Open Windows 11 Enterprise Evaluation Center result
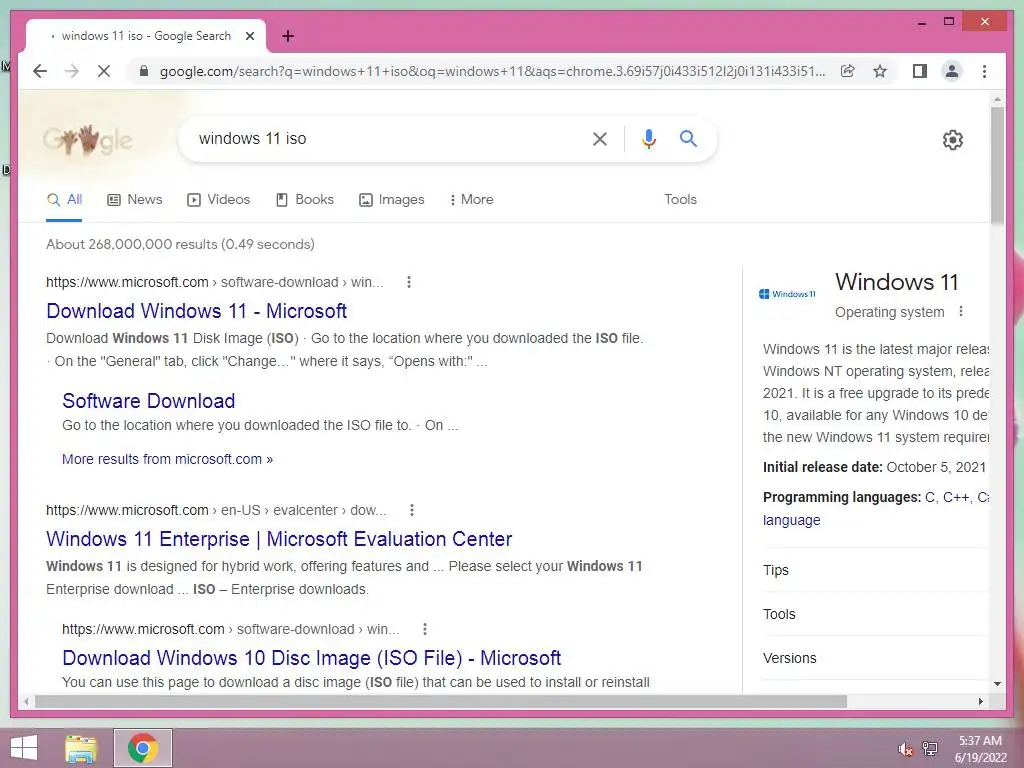The image size is (1024, 768). pos(279,539)
